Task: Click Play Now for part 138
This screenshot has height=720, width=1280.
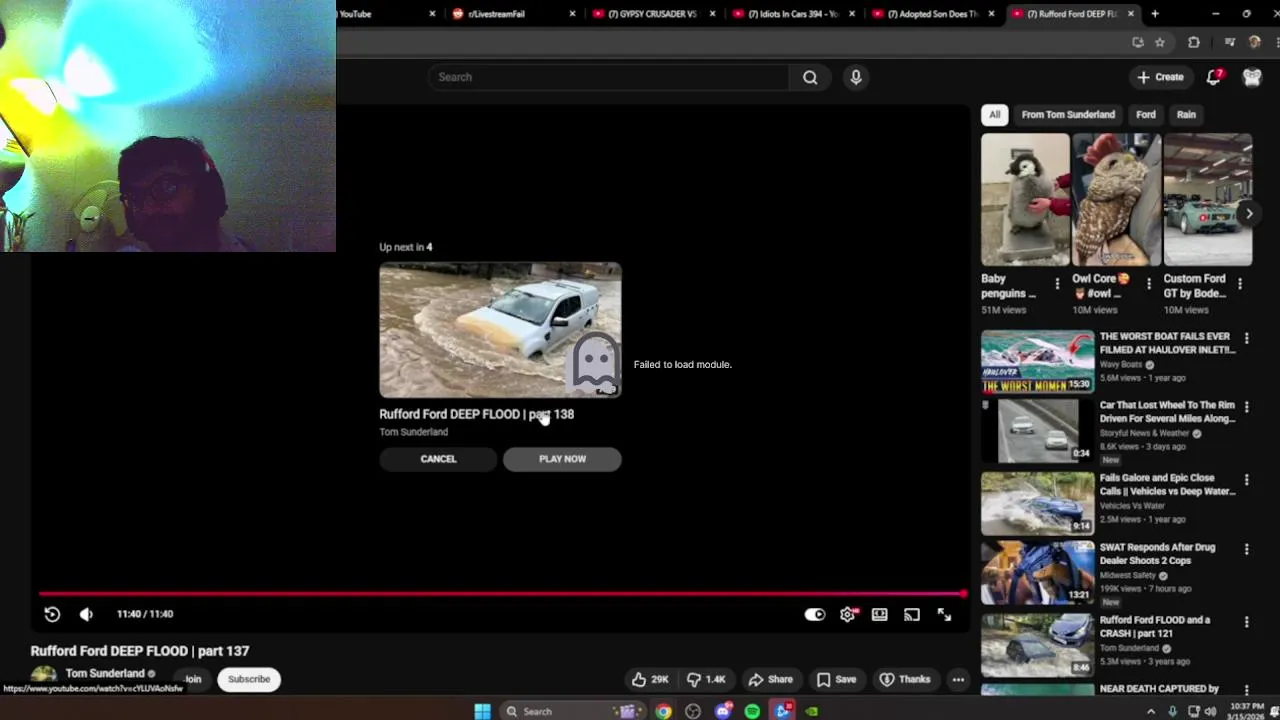Action: pos(562,459)
